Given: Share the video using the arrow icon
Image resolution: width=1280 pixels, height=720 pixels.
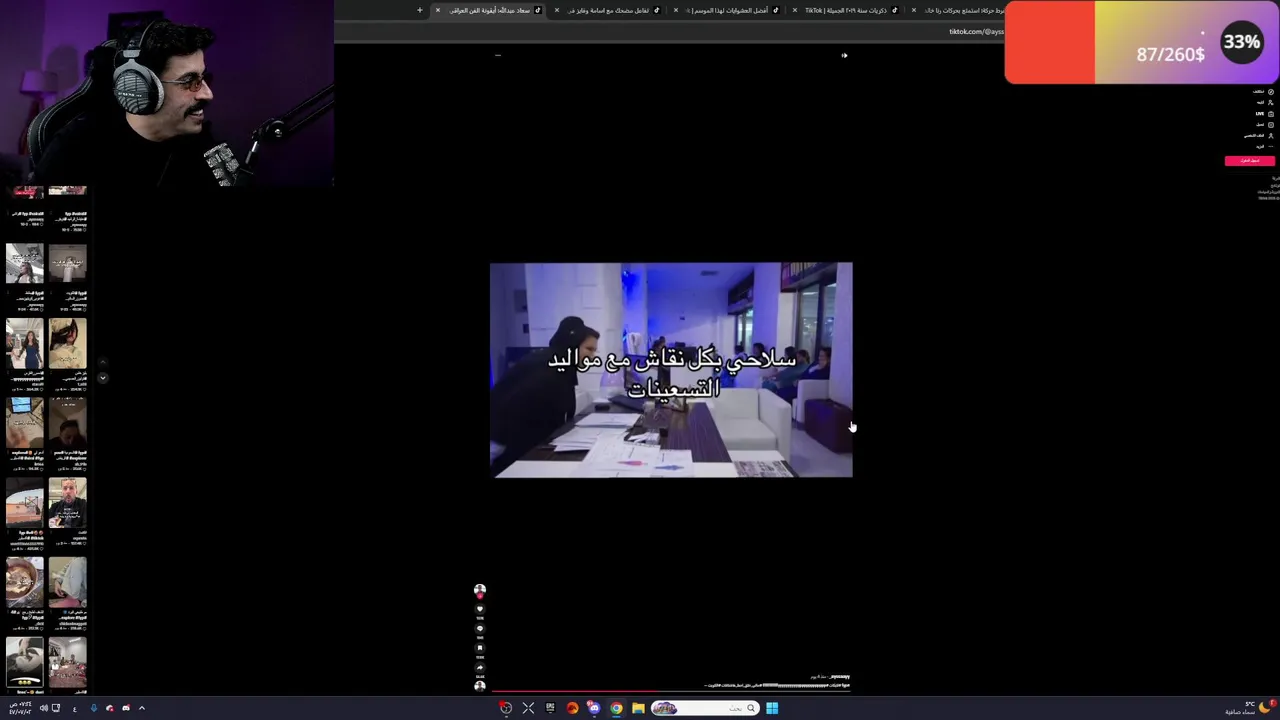Looking at the screenshot, I should click(479, 667).
